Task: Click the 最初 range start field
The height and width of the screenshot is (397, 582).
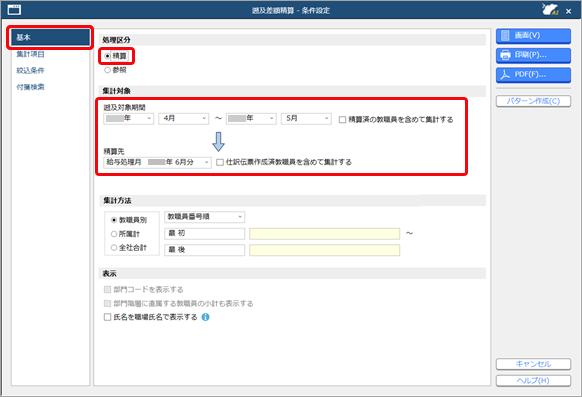Action: point(205,234)
